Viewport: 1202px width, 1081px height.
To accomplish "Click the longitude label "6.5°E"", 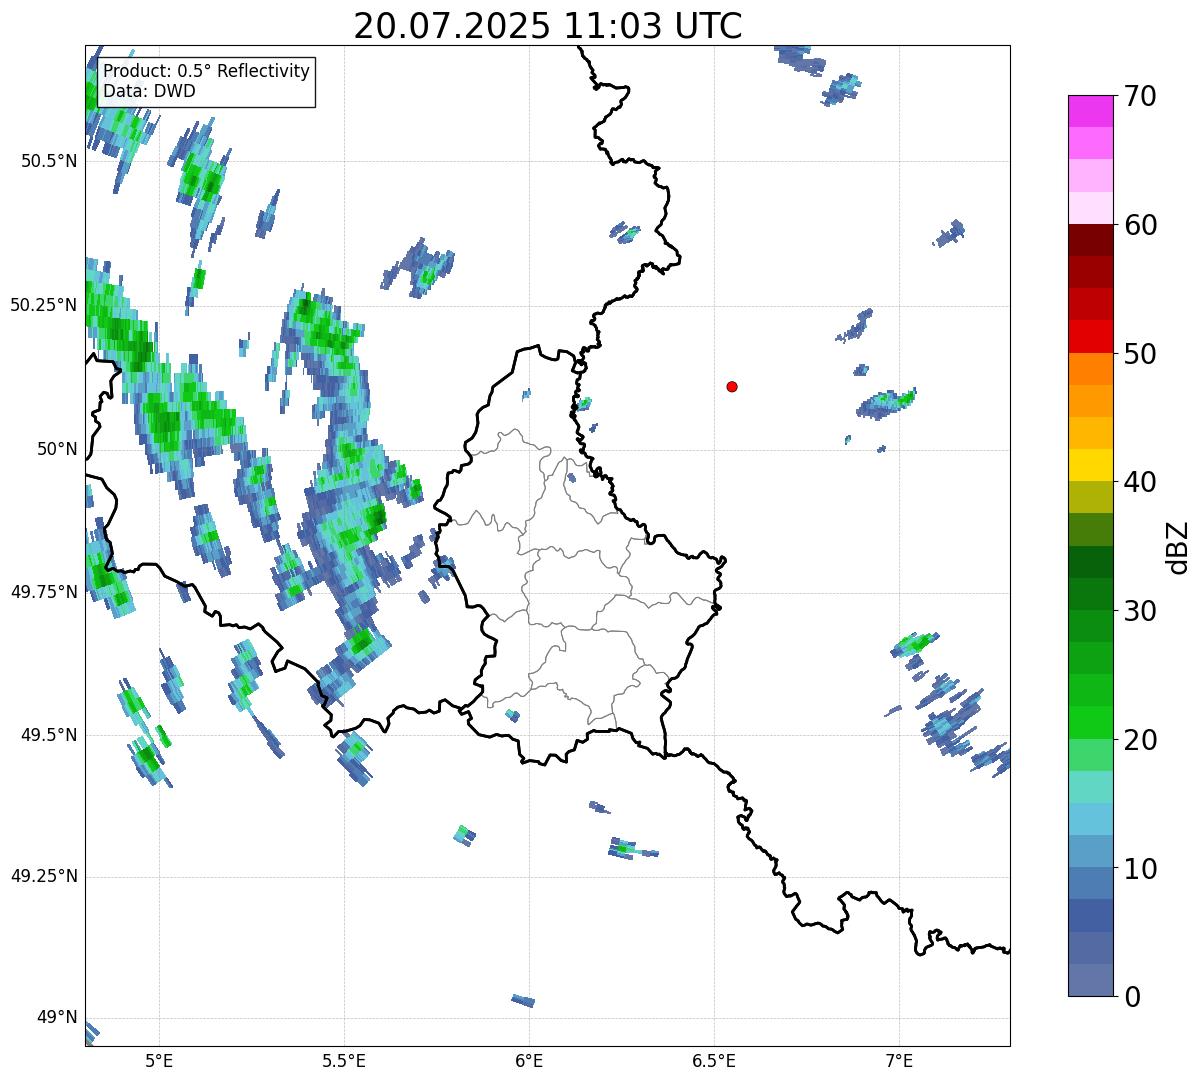I will [x=714, y=1061].
